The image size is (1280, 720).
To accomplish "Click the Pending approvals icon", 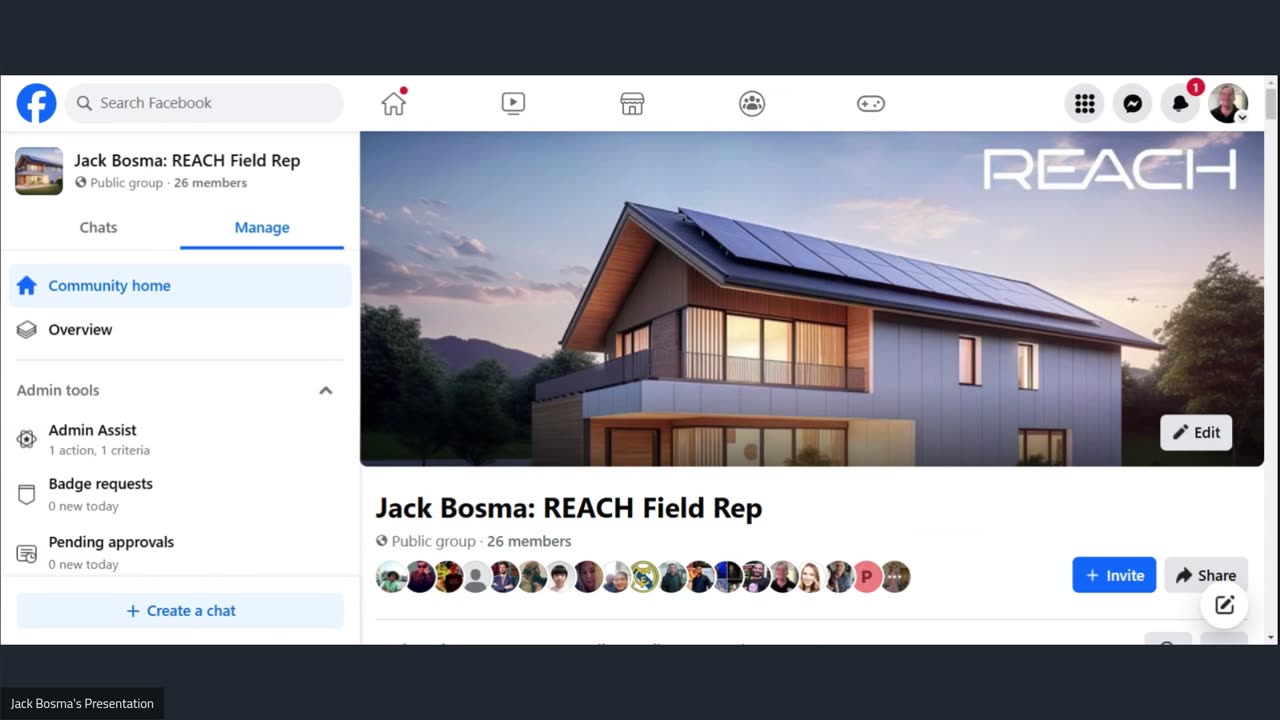I will tap(27, 553).
